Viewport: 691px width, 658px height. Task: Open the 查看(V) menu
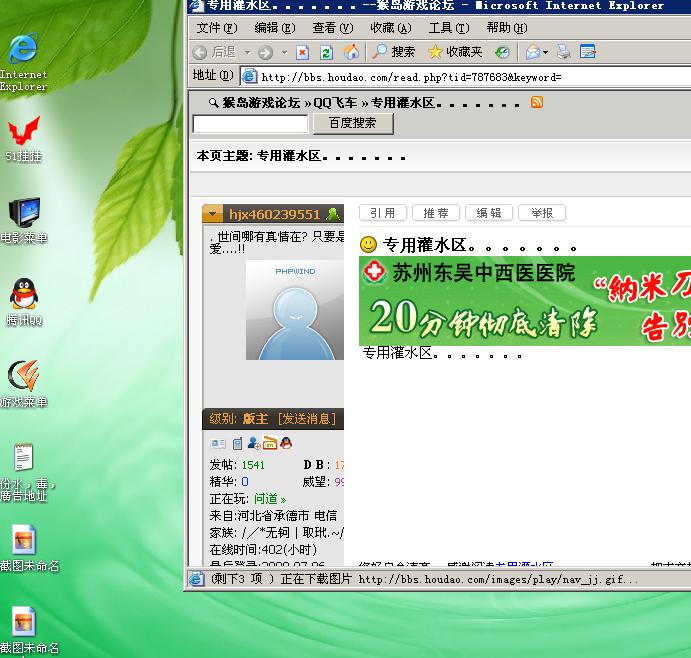coord(333,28)
